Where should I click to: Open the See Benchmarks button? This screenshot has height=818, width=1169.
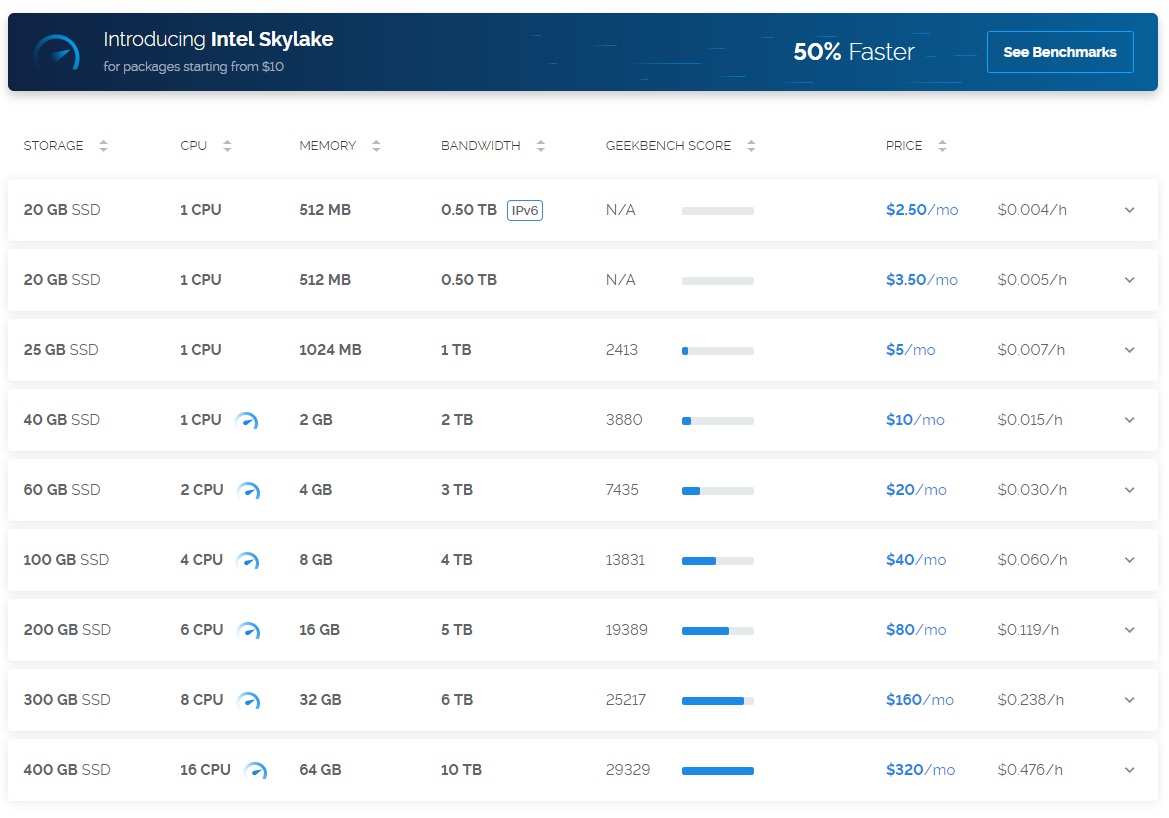[1059, 52]
